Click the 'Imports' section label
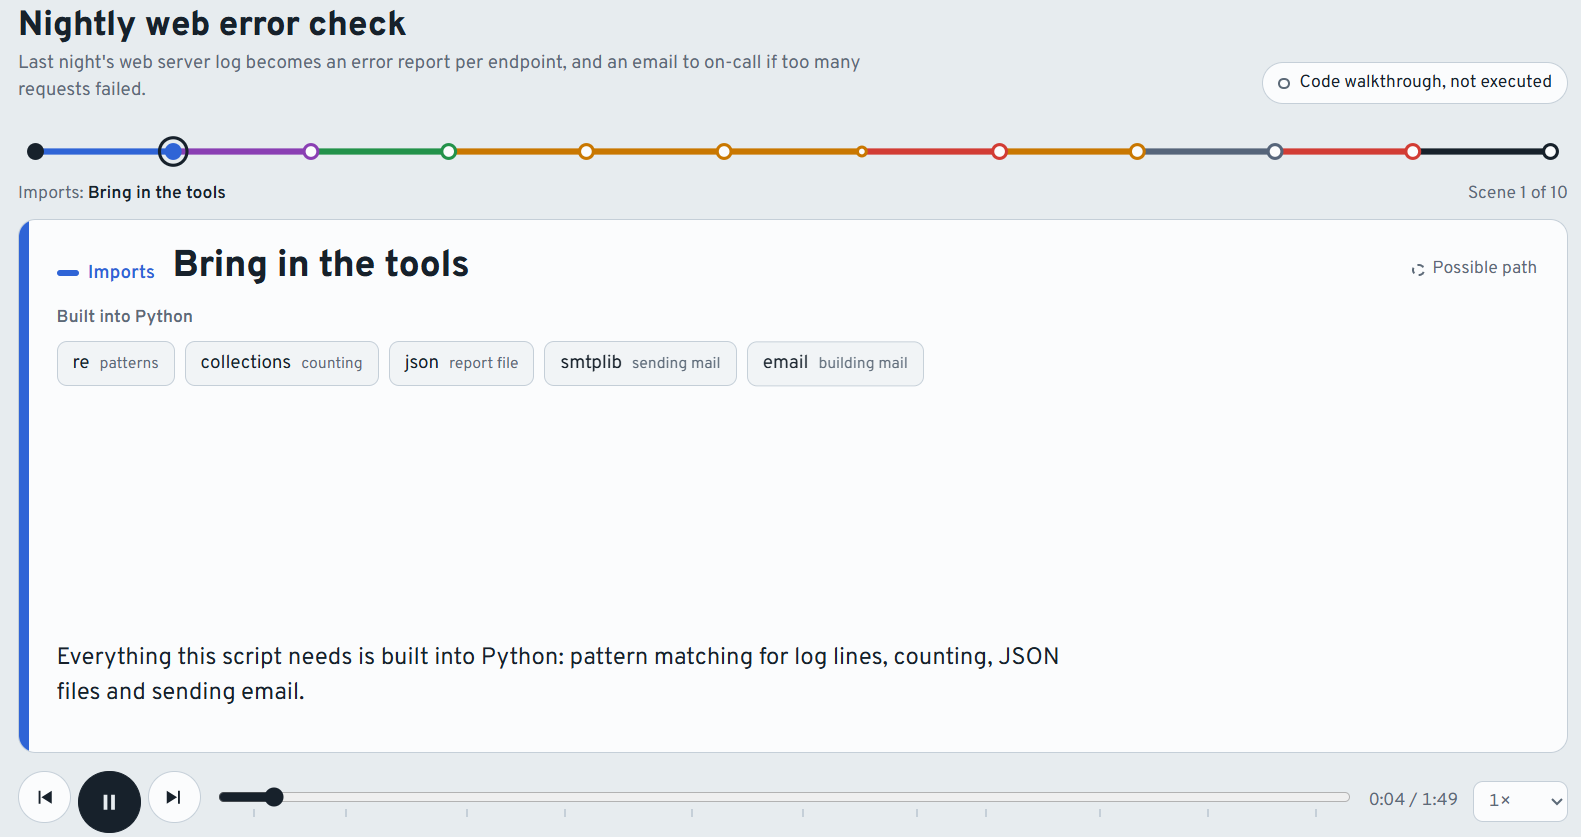Viewport: 1581px width, 837px height. [121, 272]
